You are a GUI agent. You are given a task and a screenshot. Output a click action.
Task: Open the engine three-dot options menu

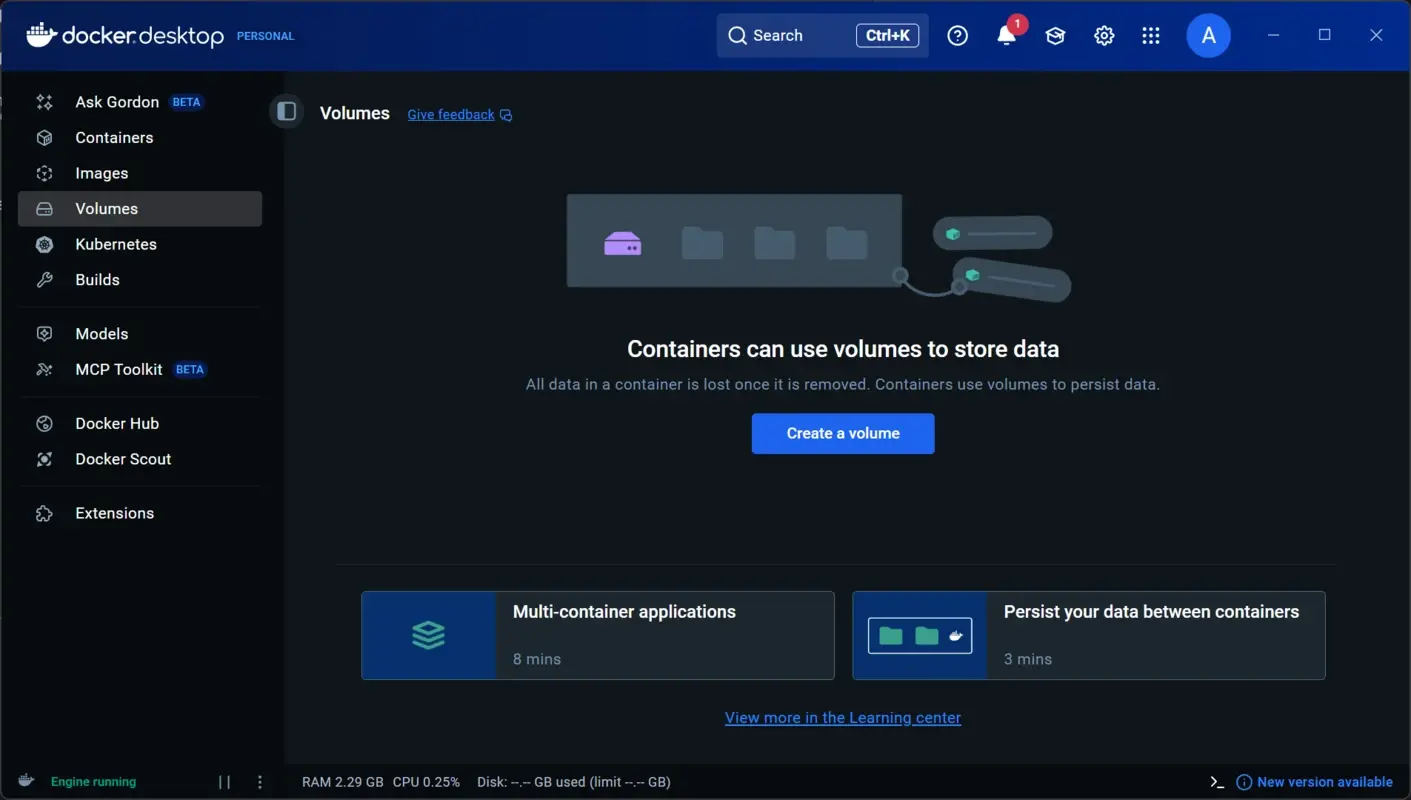(259, 781)
